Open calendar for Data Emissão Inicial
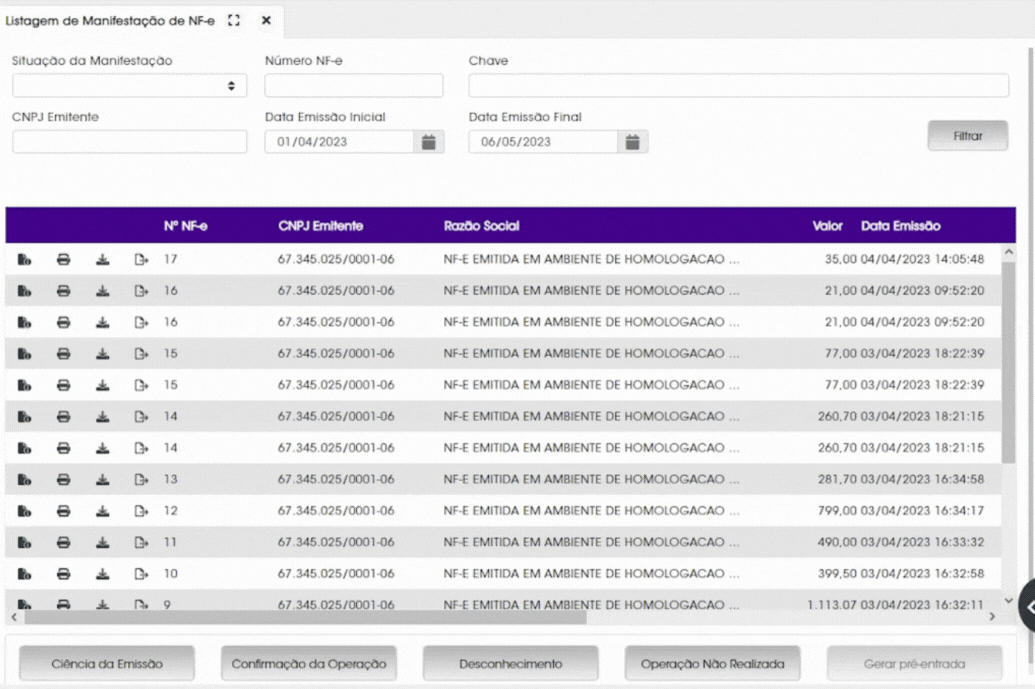The height and width of the screenshot is (689, 1035). pyautogui.click(x=429, y=142)
